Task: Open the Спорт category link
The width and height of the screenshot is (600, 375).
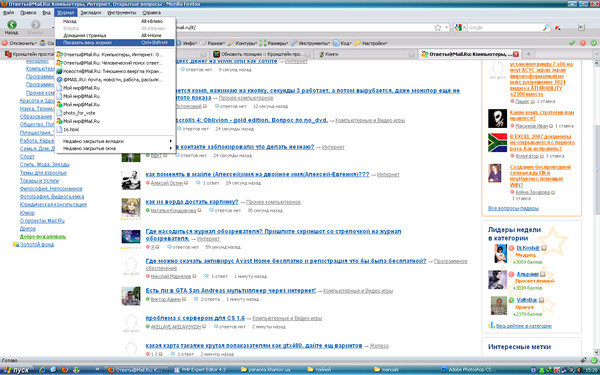Action: point(27,157)
